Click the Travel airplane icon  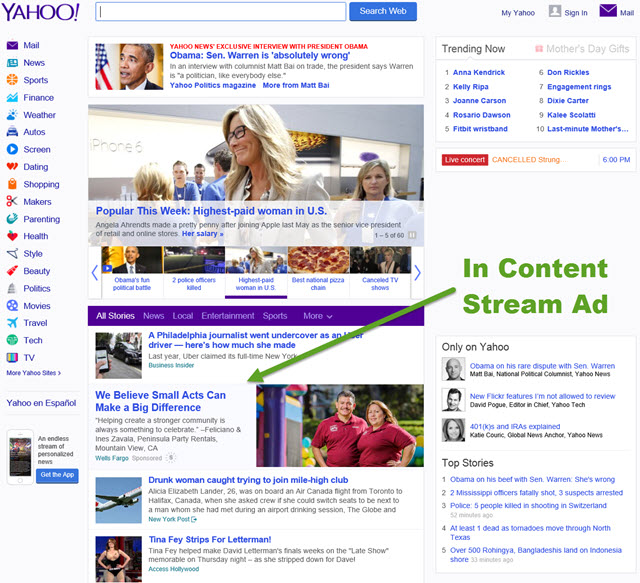point(12,323)
